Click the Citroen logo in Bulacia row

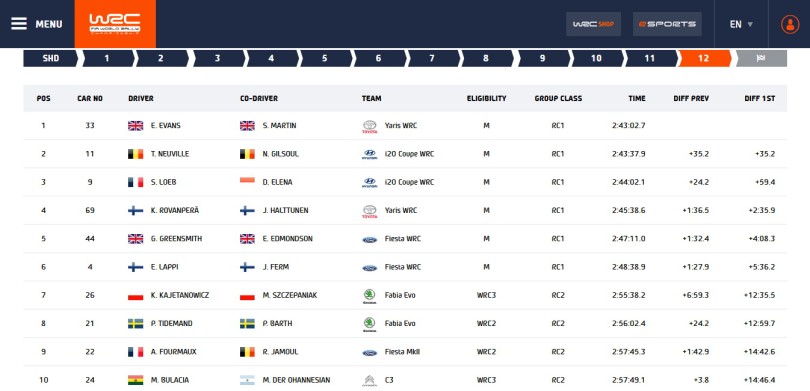coord(369,381)
